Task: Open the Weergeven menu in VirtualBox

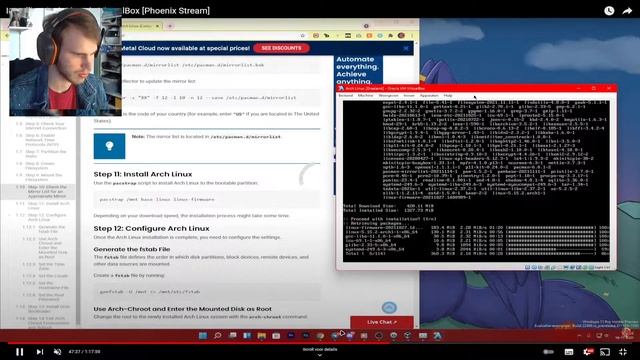Action: point(388,96)
